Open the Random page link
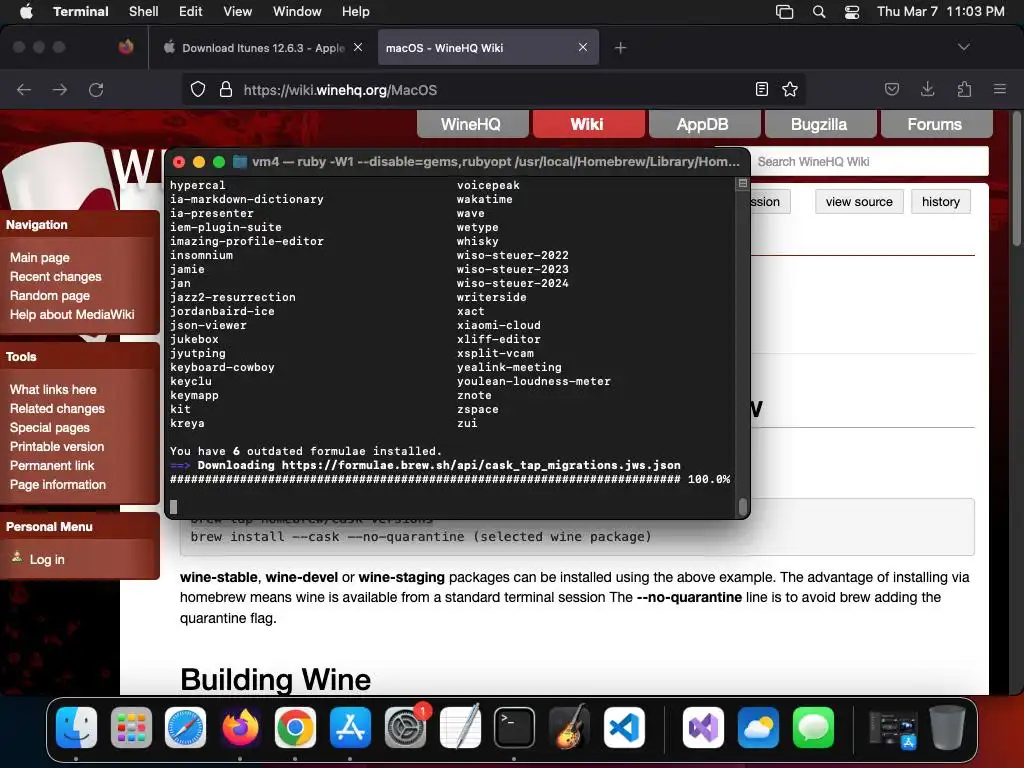 [50, 295]
